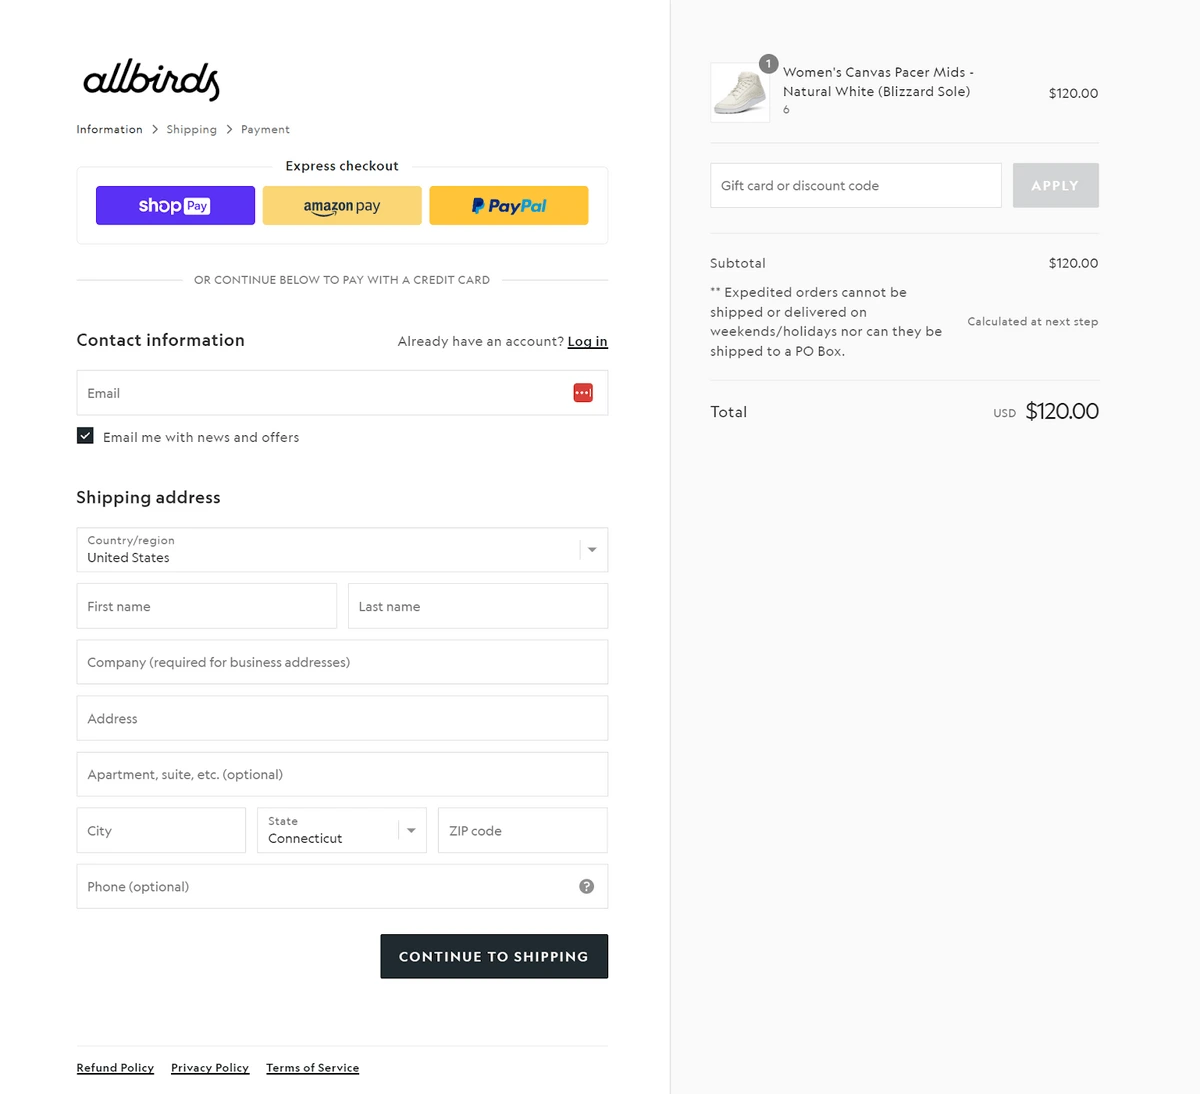Check out using PayPal
Image resolution: width=1200 pixels, height=1094 pixels.
508,205
